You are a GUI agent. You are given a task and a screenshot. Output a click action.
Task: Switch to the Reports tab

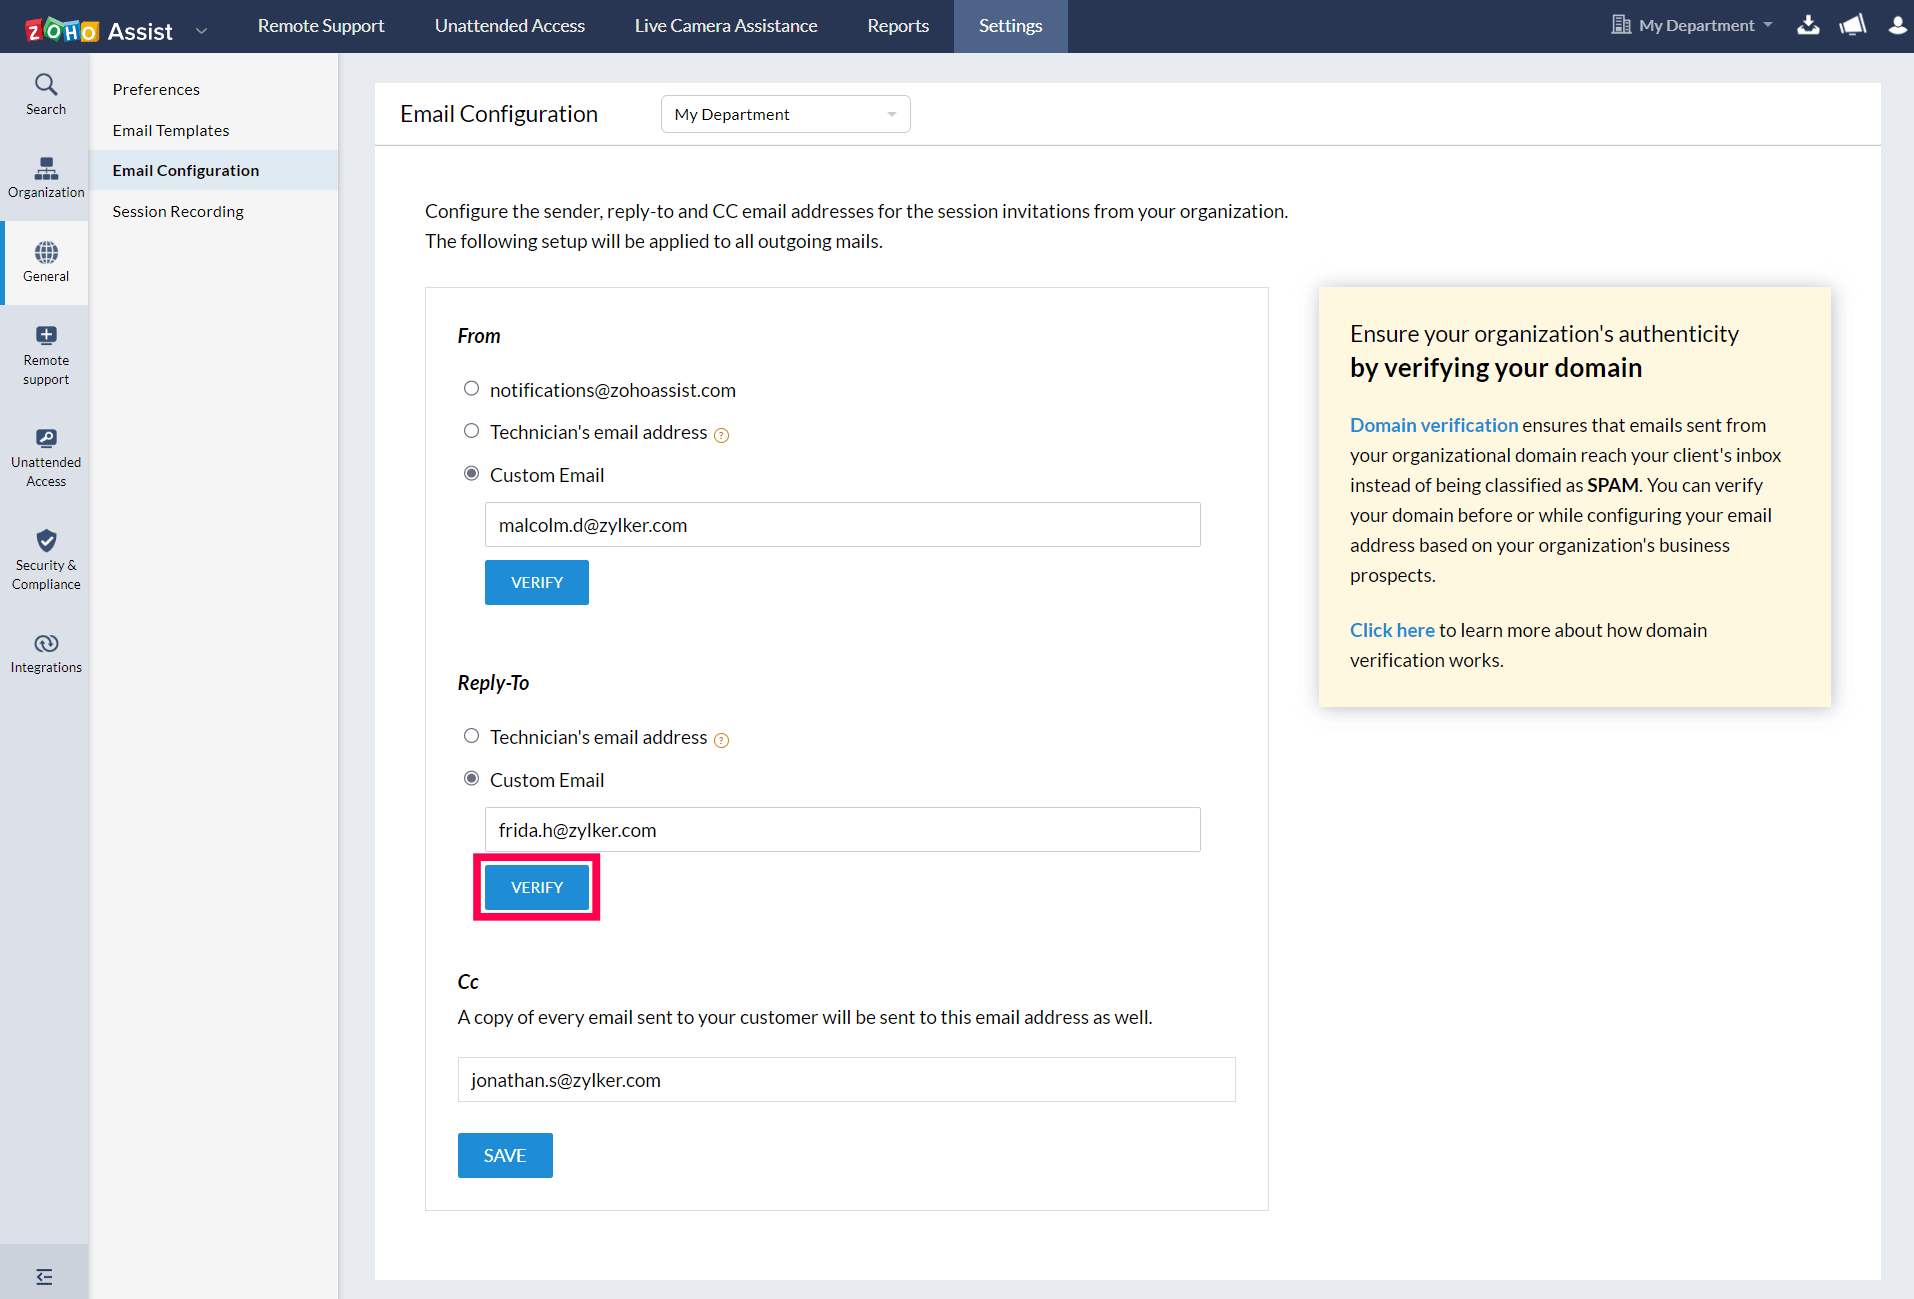[897, 26]
